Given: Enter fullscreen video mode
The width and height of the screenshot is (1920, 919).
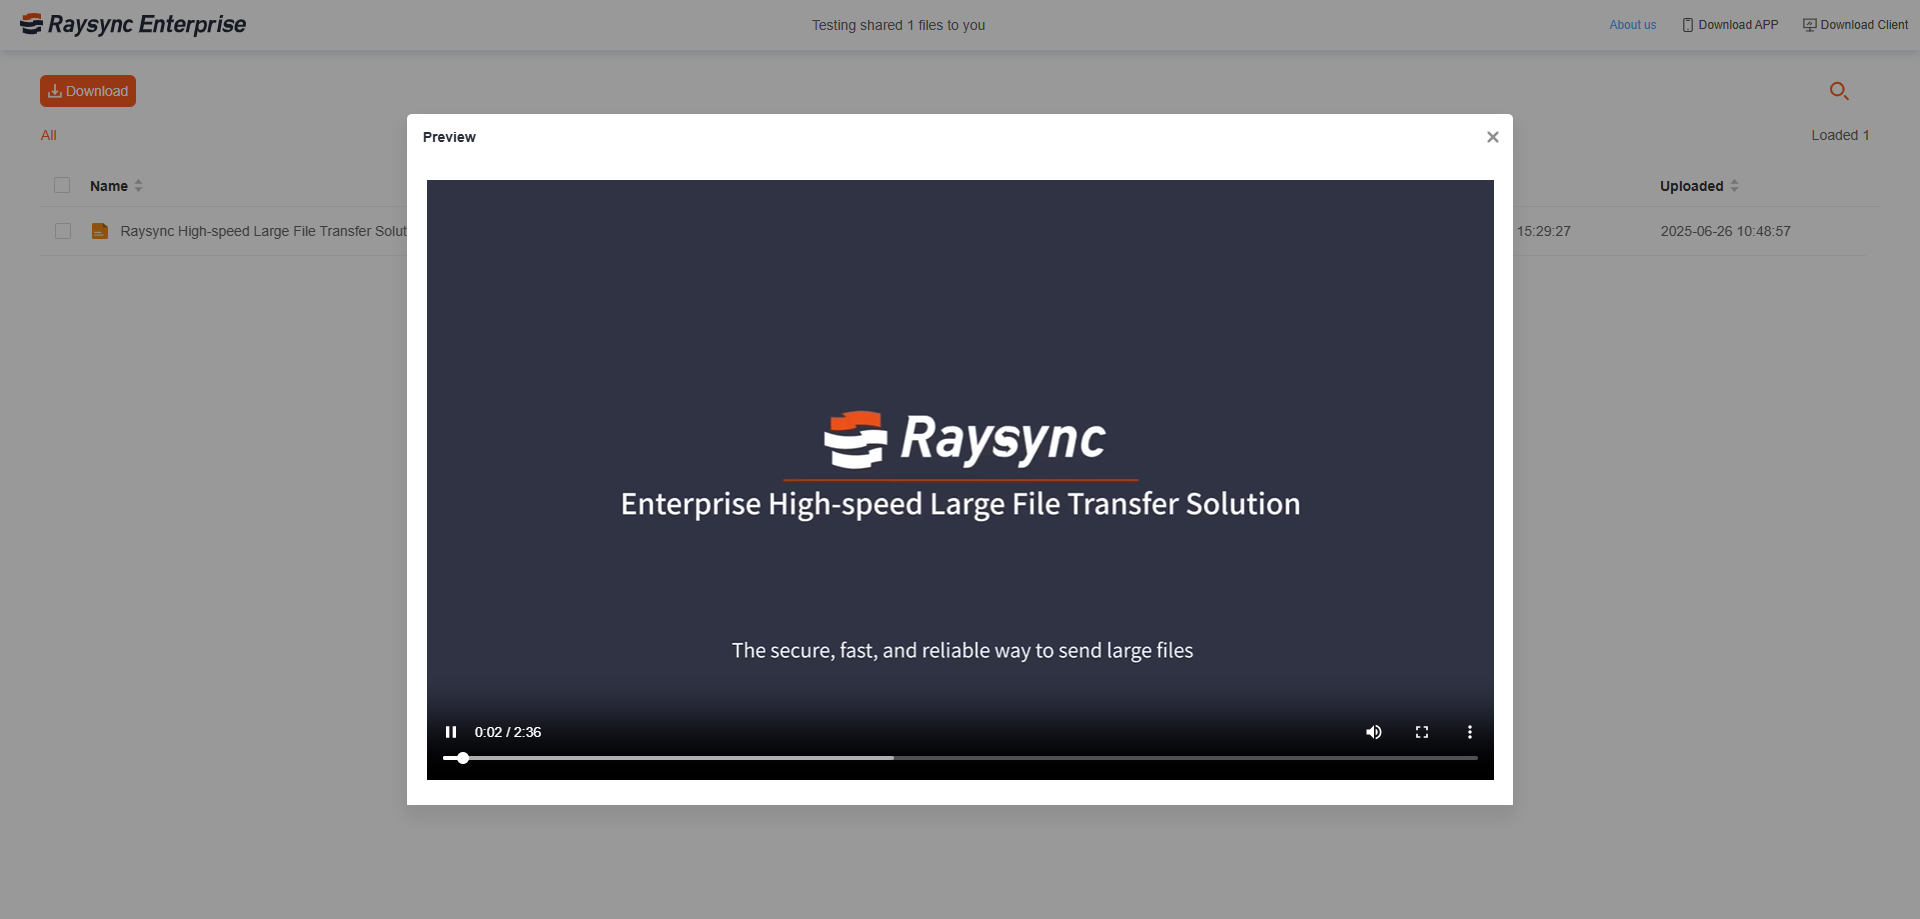Looking at the screenshot, I should (1422, 732).
